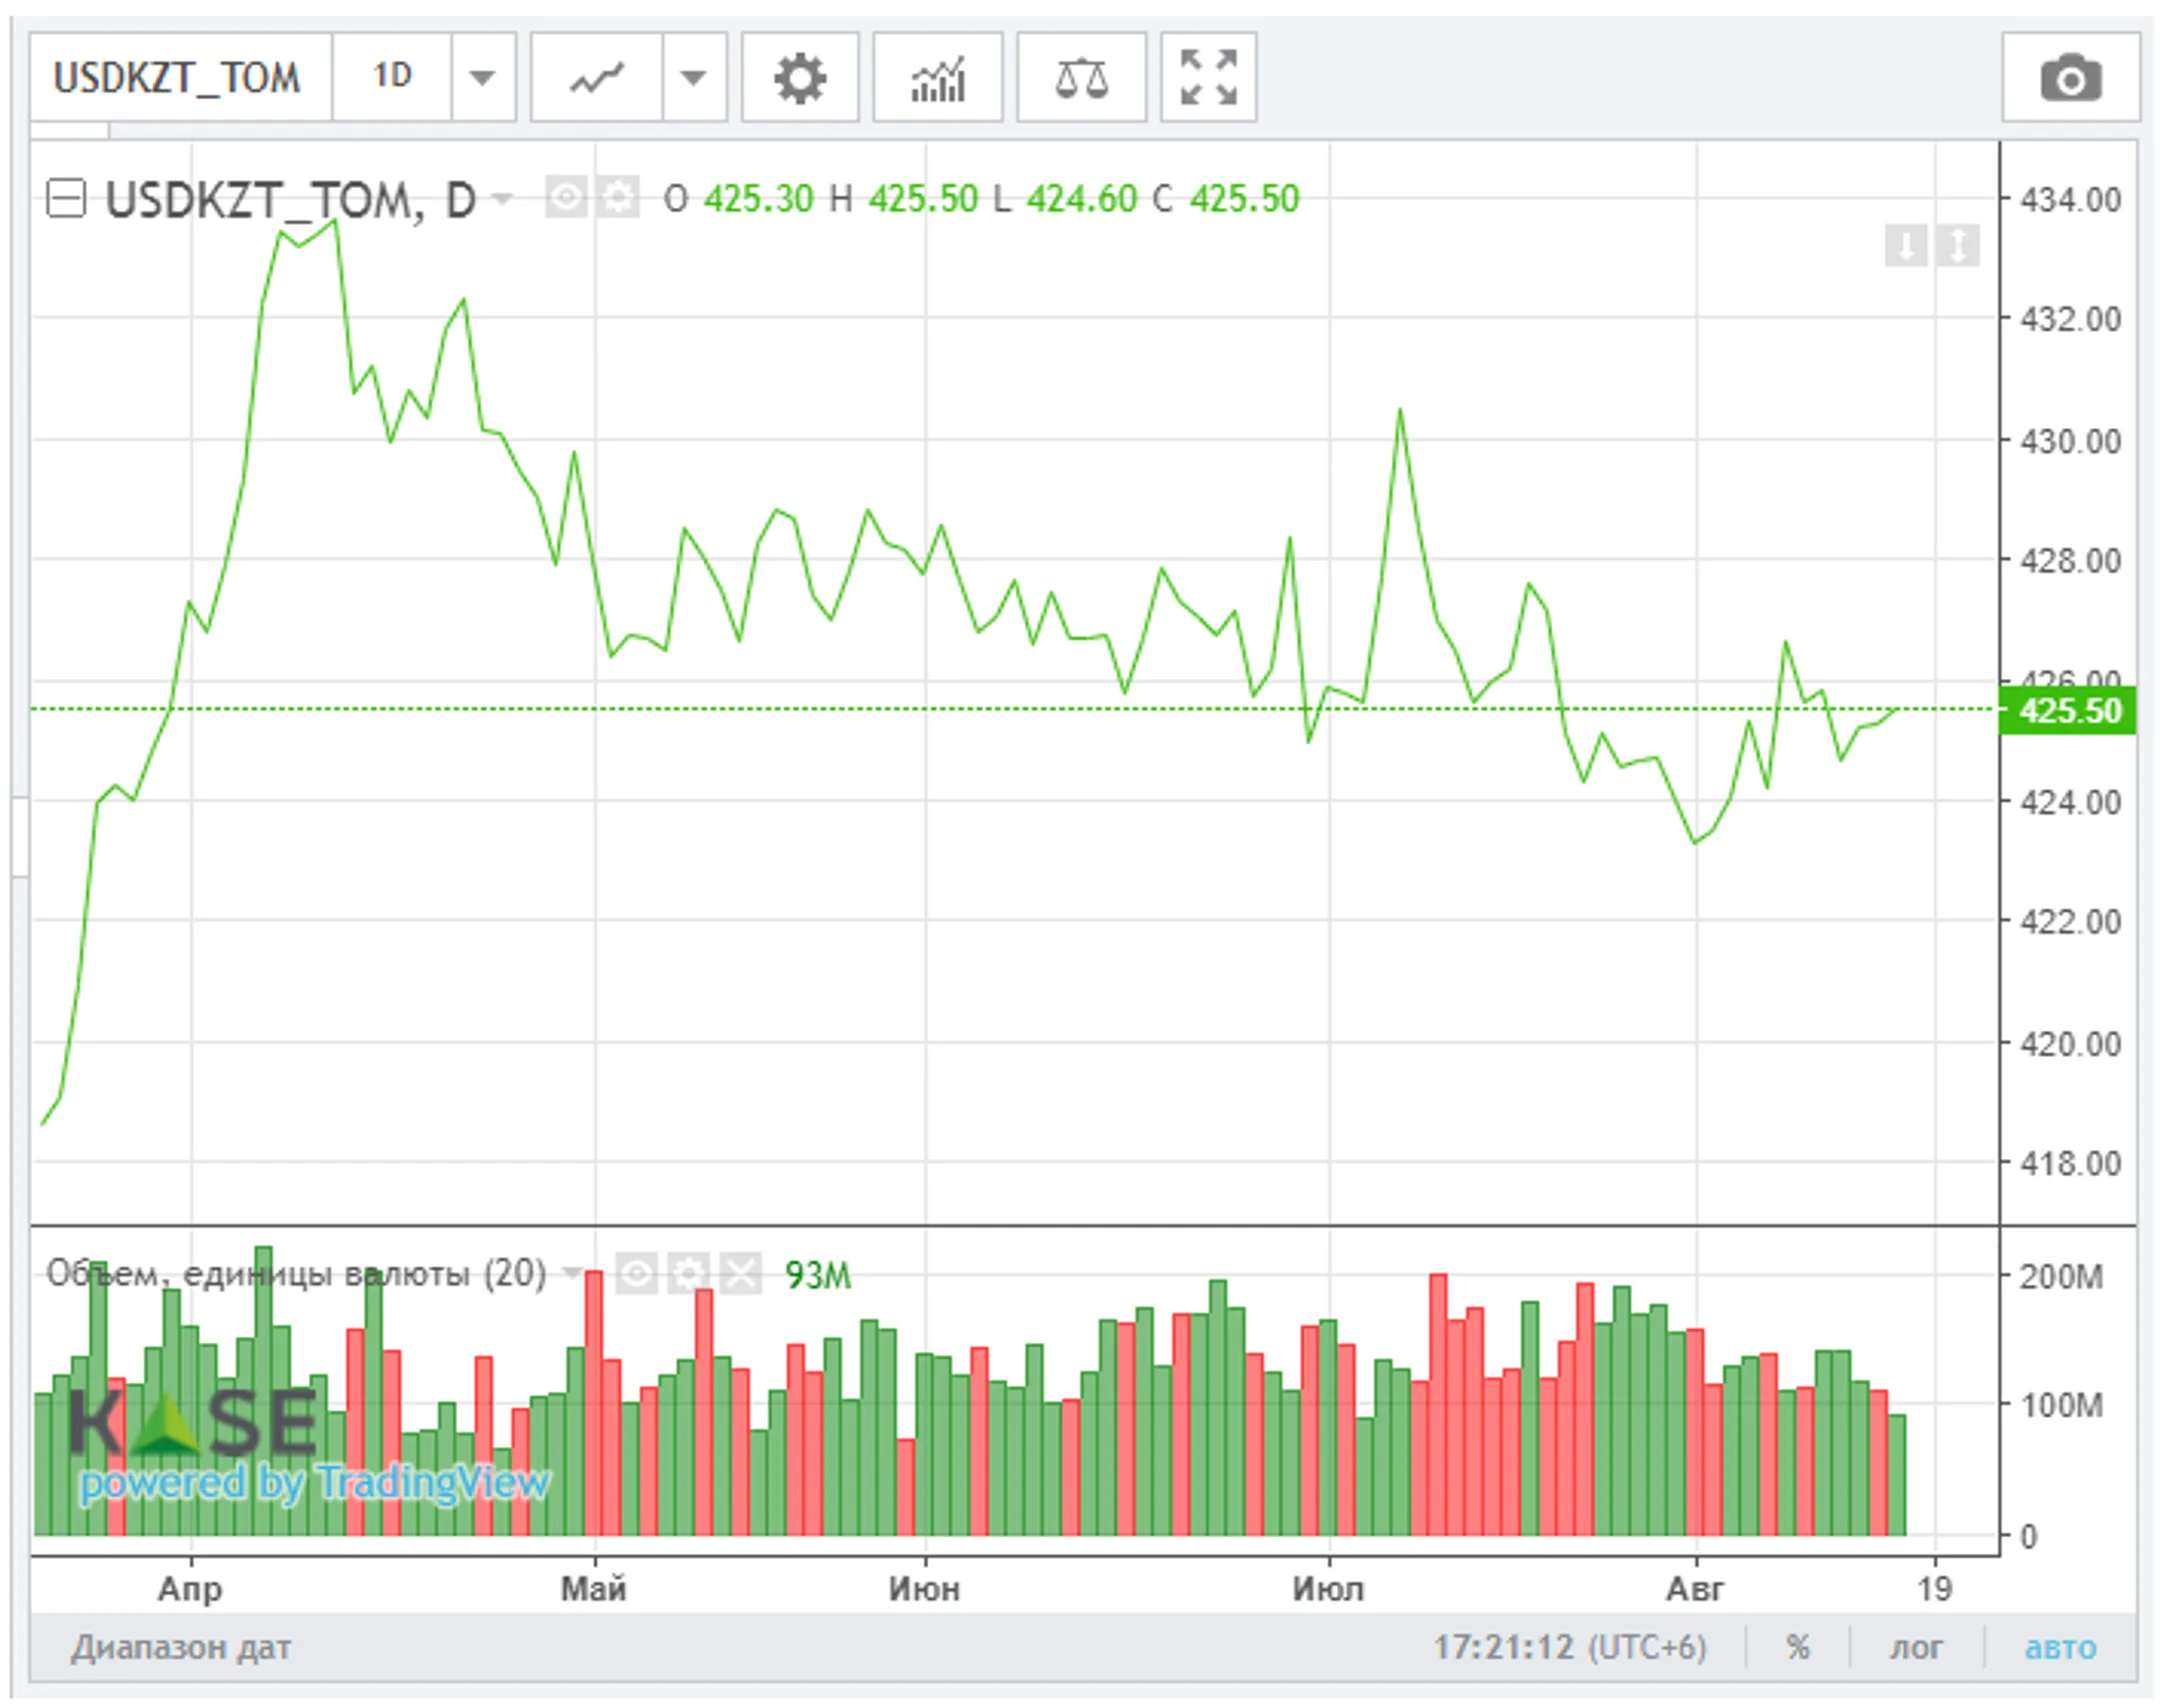Remove volume indicator with X icon
This screenshot has height=1707, width=2160.
pyautogui.click(x=740, y=1274)
